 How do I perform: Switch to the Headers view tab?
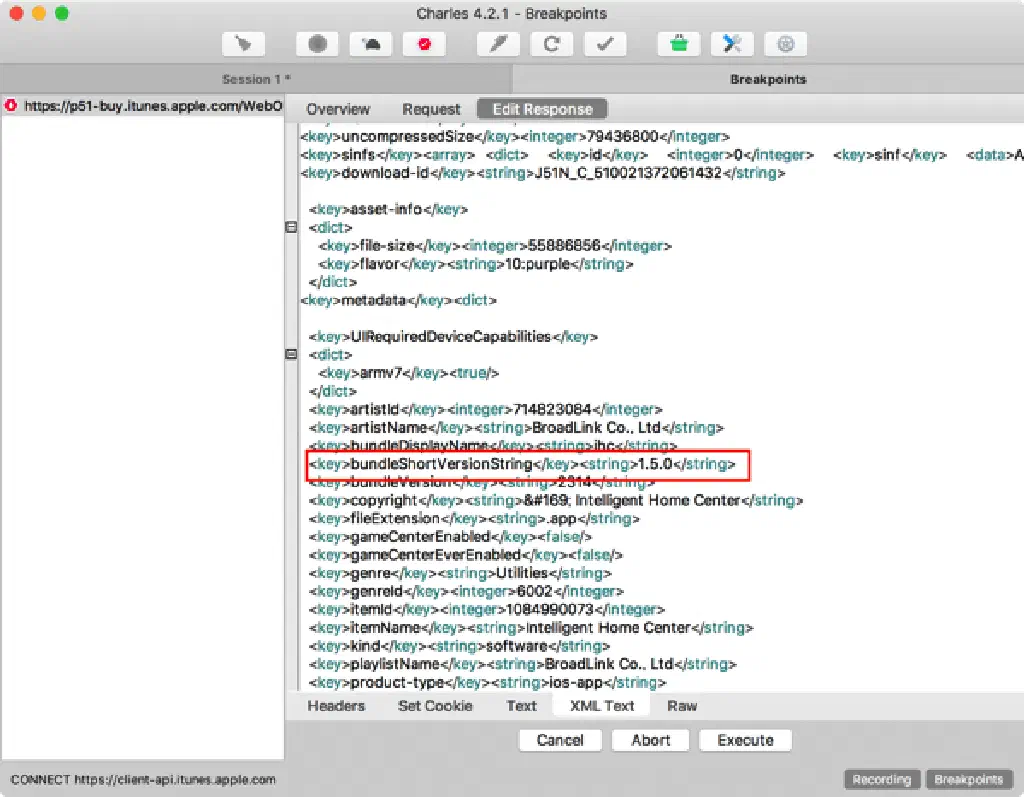tap(336, 705)
